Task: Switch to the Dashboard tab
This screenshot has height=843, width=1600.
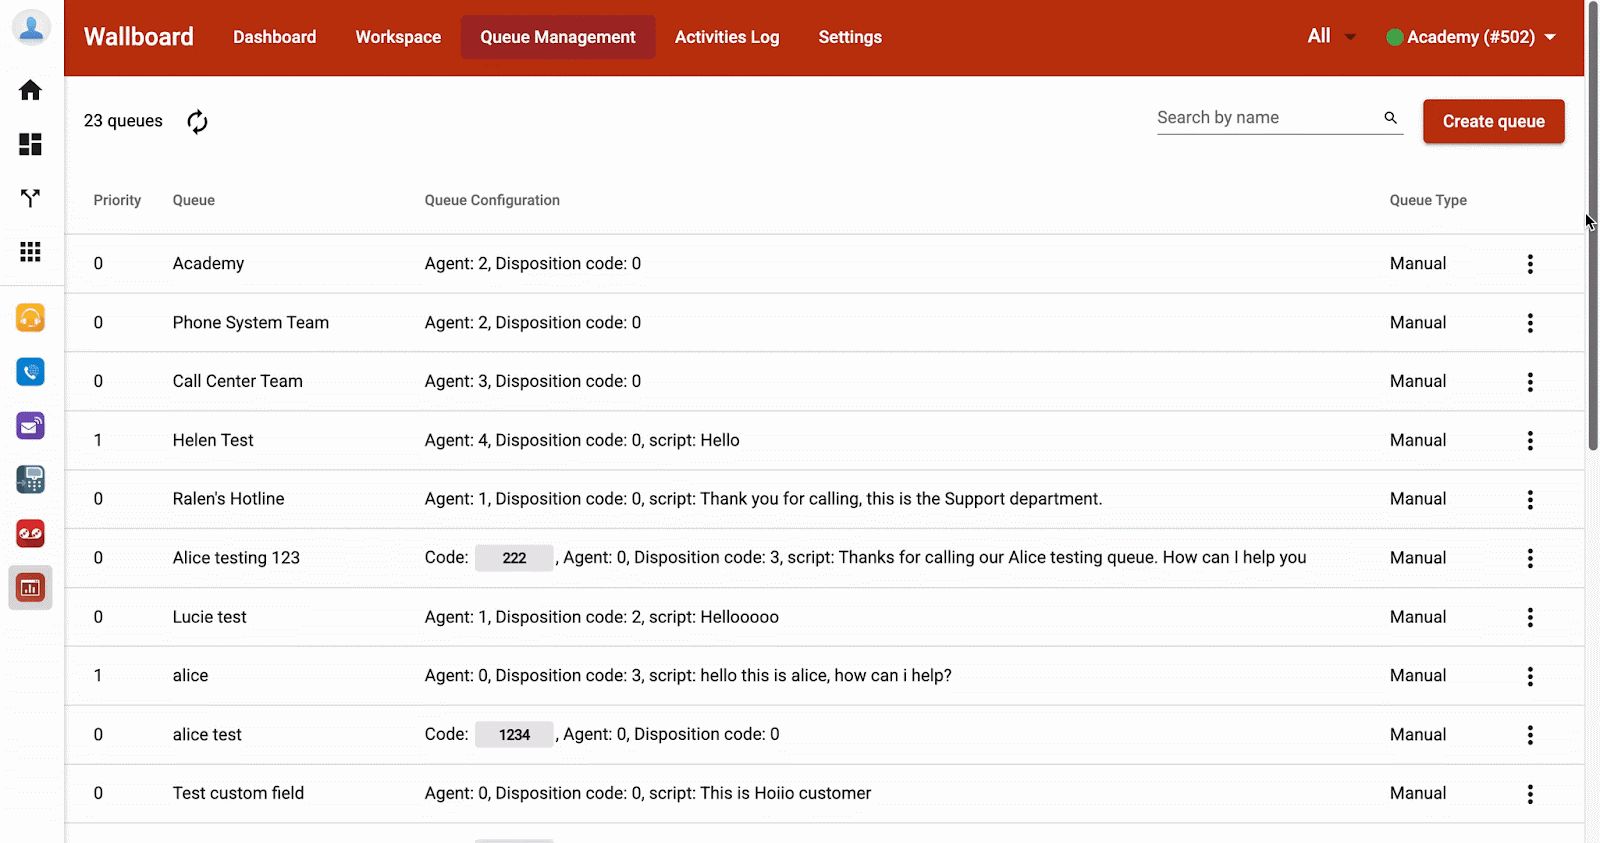Action: [x=275, y=37]
